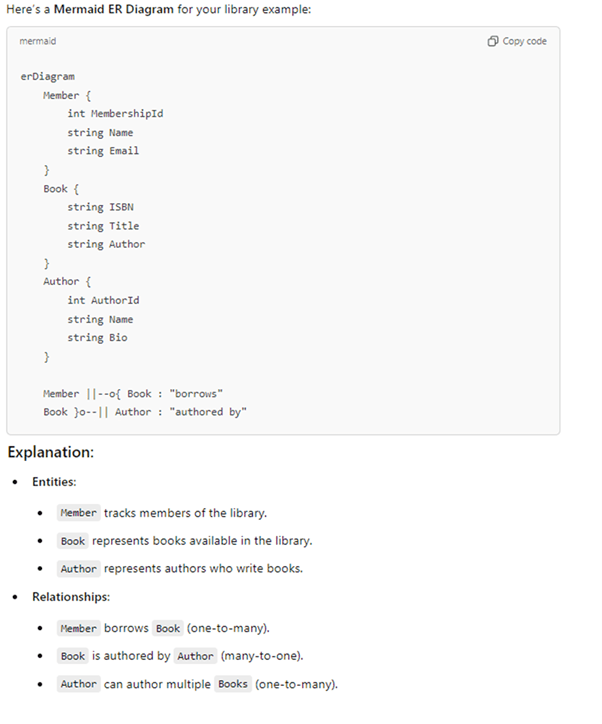This screenshot has width=602, height=724.
Task: Click the "erDiagram" line in the code
Action: click(x=47, y=76)
